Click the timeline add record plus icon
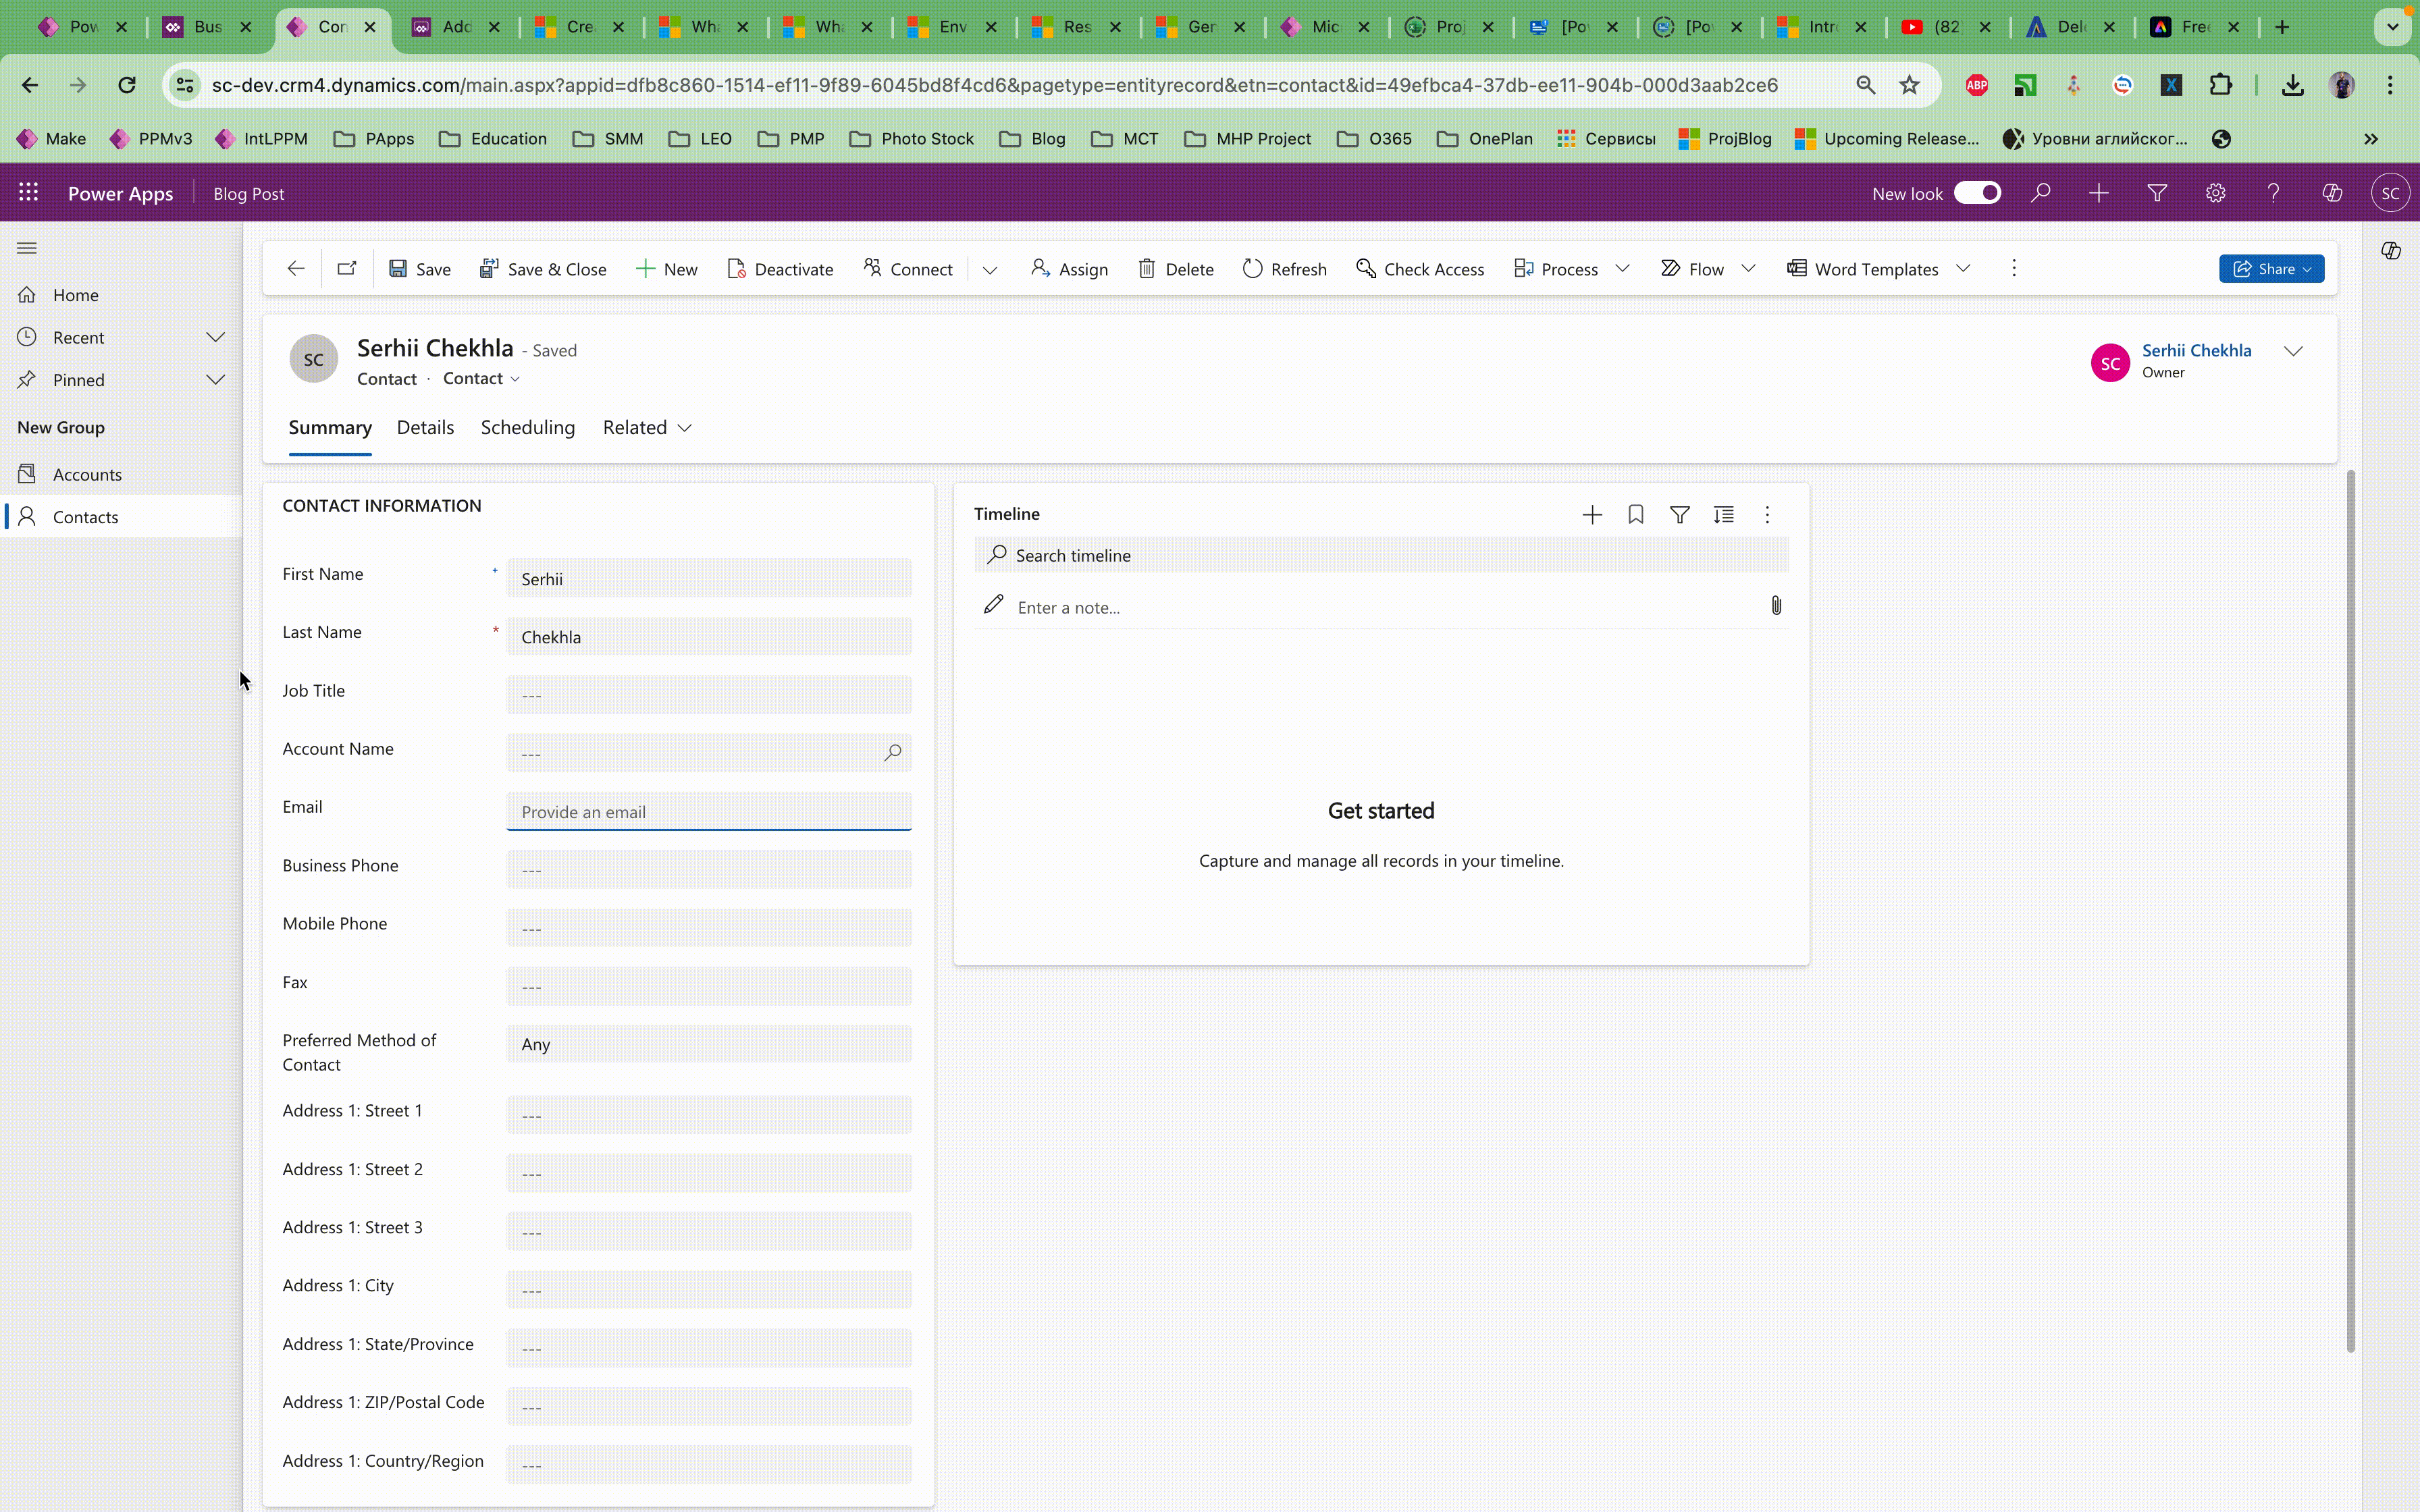This screenshot has height=1512, width=2420. click(1591, 514)
